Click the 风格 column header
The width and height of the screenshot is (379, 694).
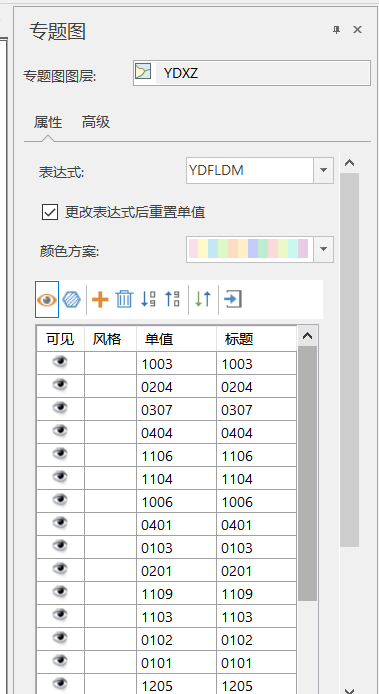point(110,339)
